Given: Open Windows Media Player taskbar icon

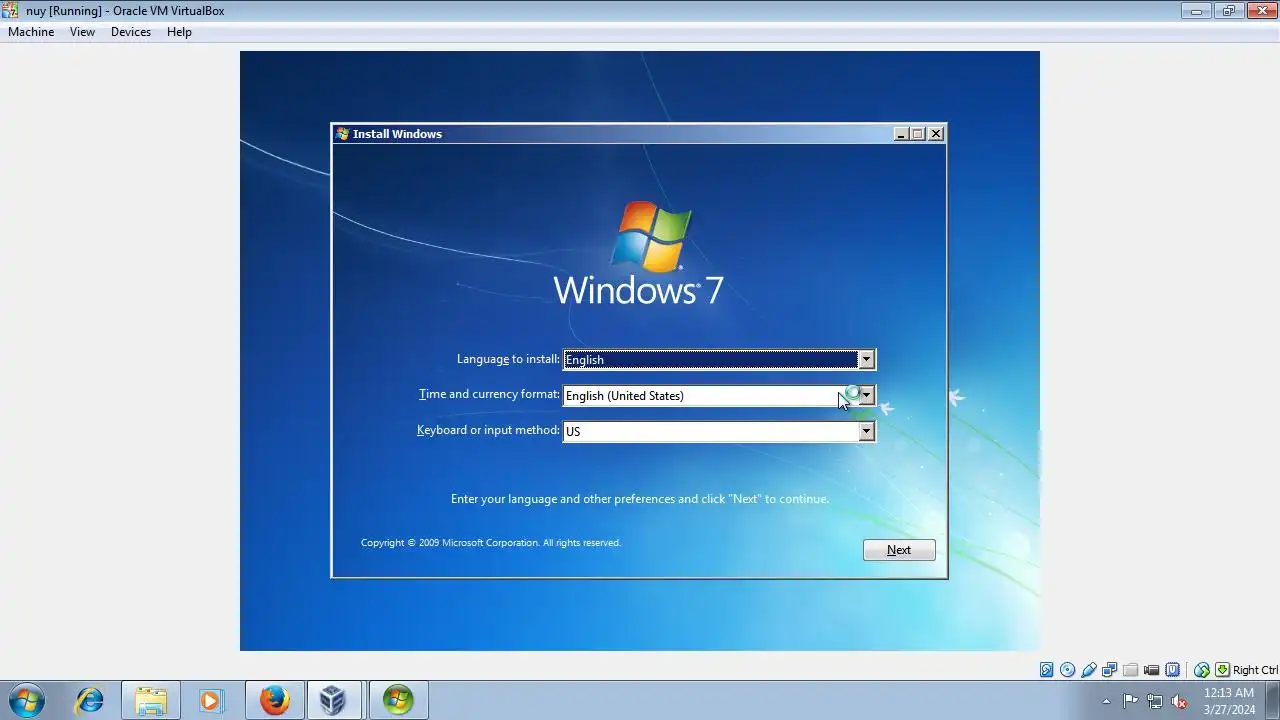Looking at the screenshot, I should (210, 700).
